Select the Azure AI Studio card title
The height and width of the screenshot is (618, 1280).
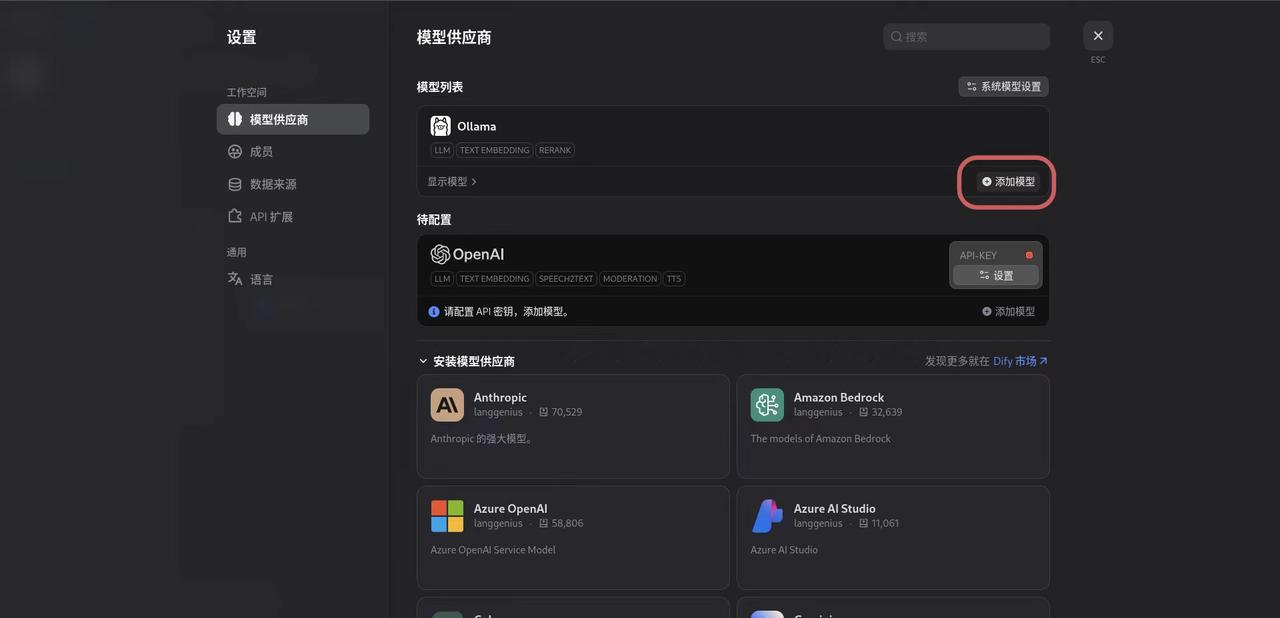coord(835,508)
